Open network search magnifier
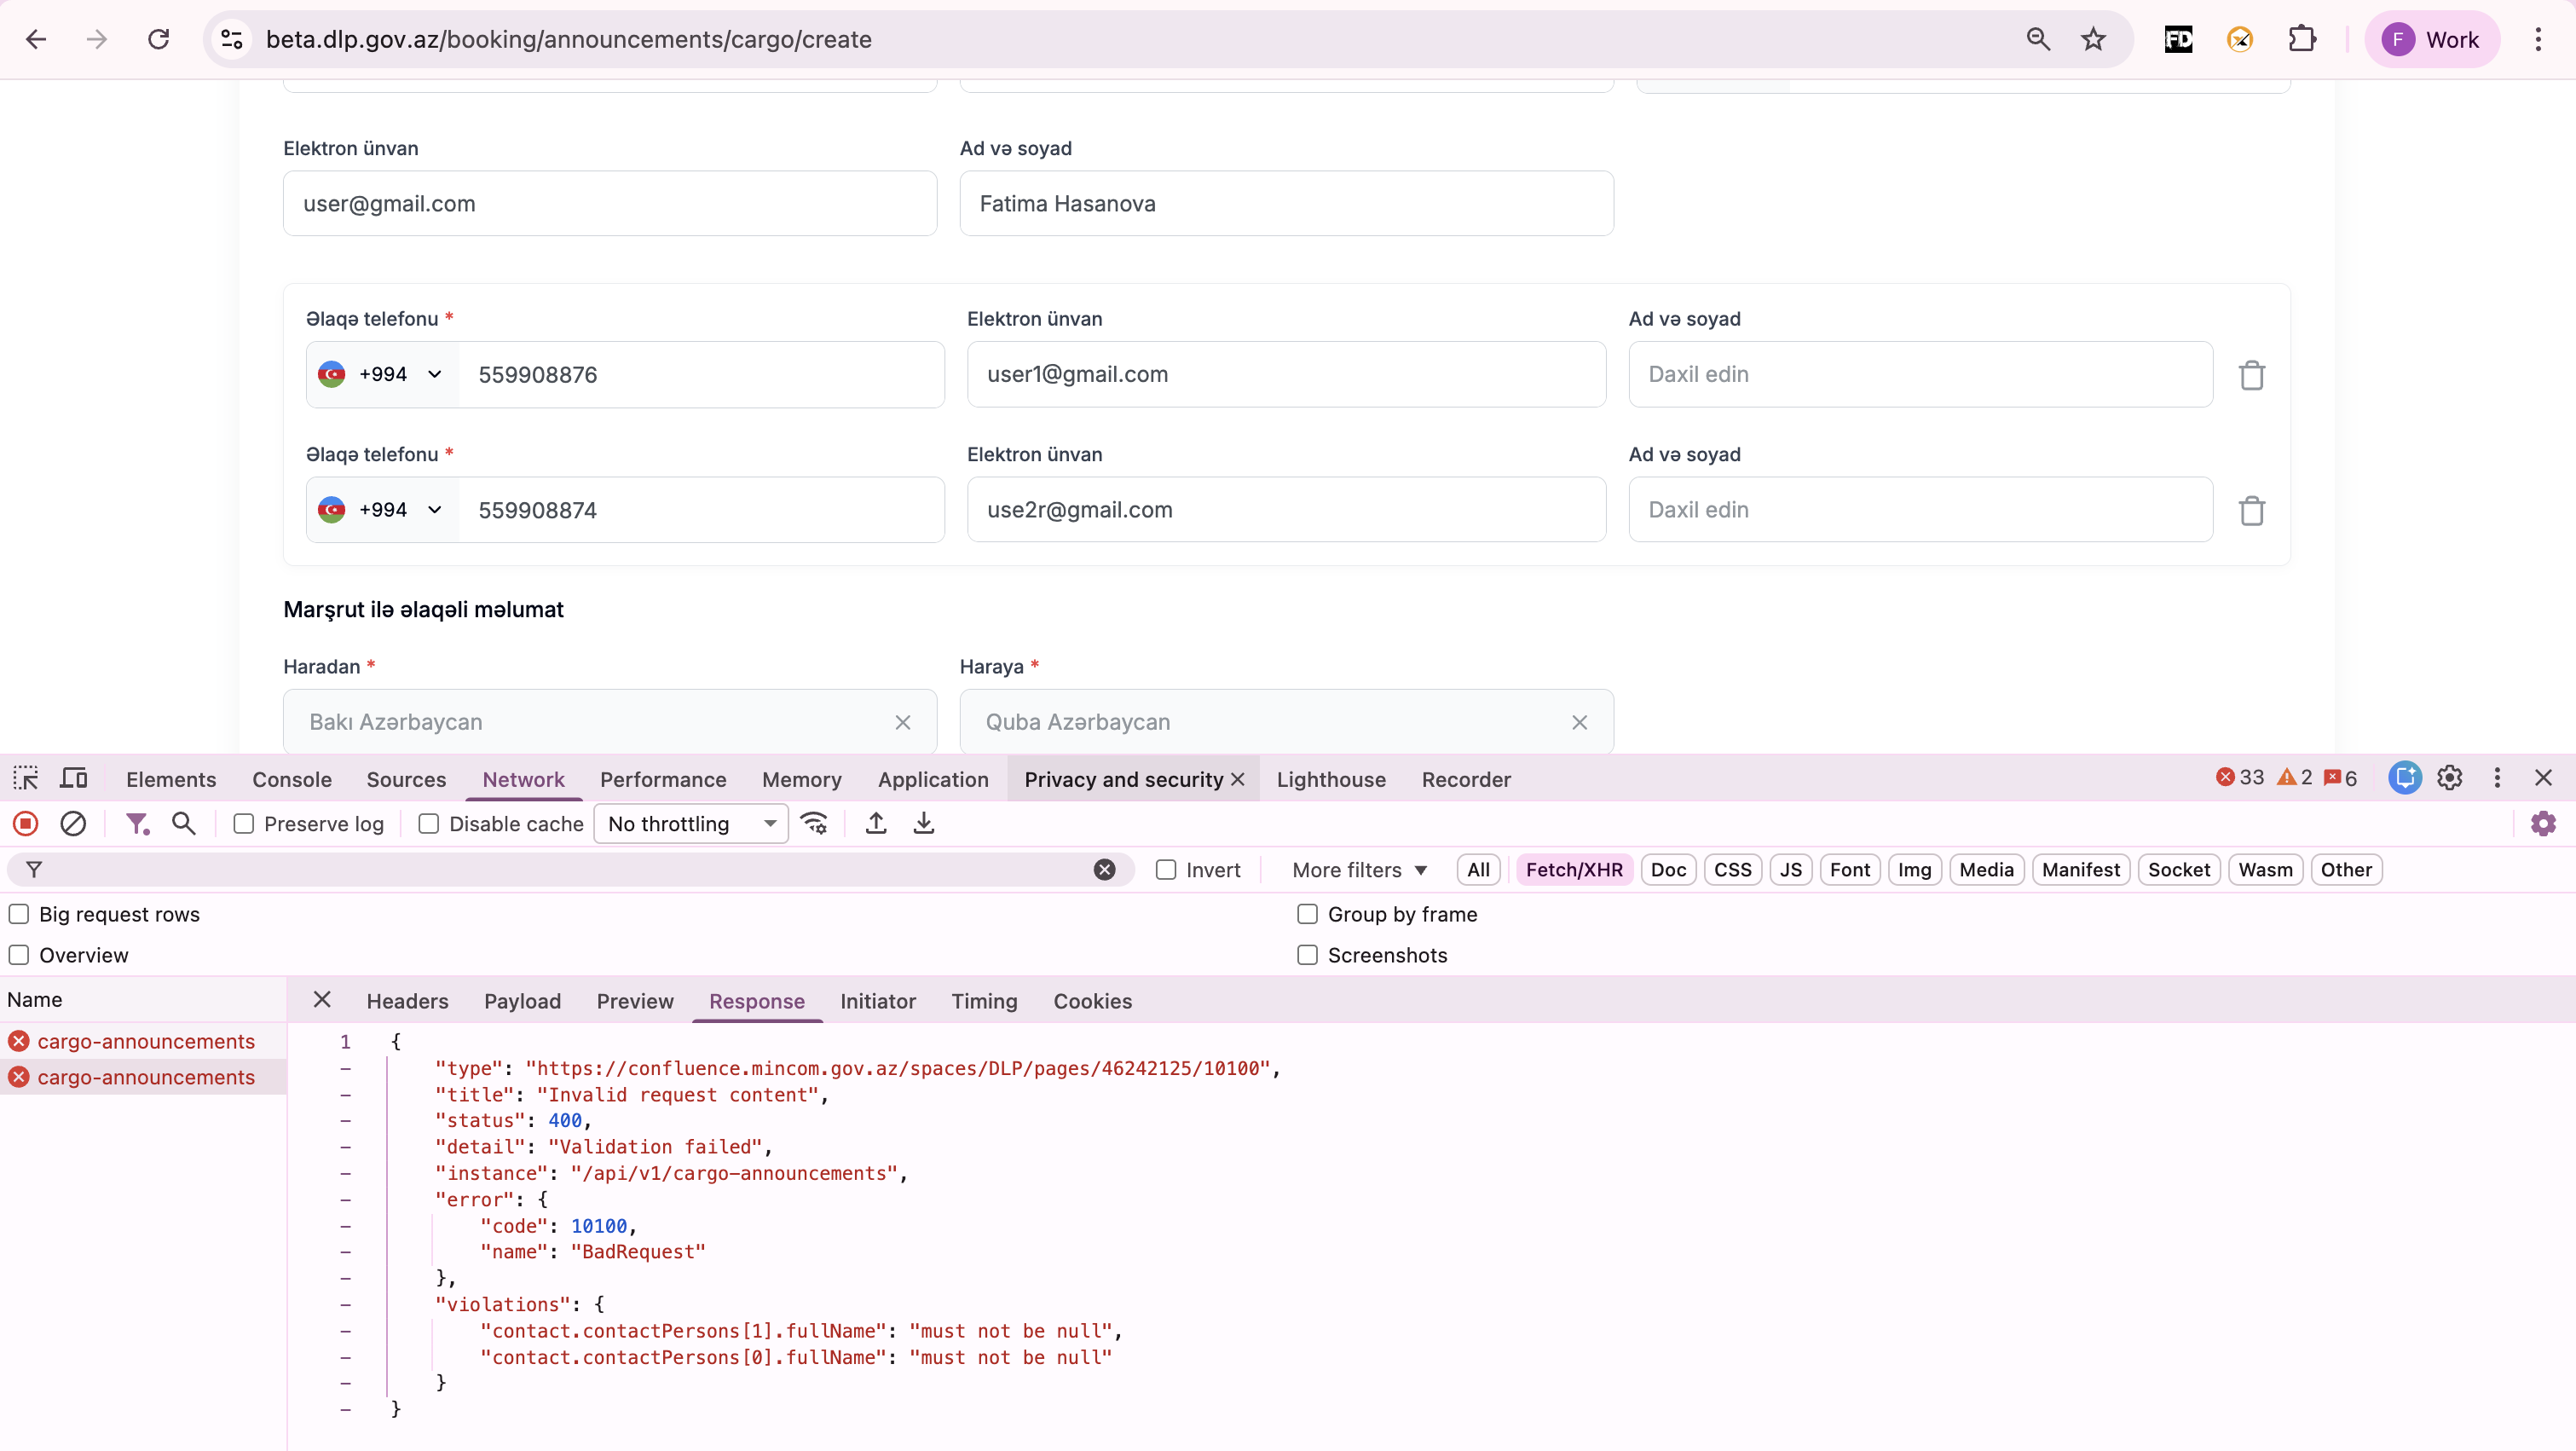Viewport: 2576px width, 1451px height. [x=183, y=824]
